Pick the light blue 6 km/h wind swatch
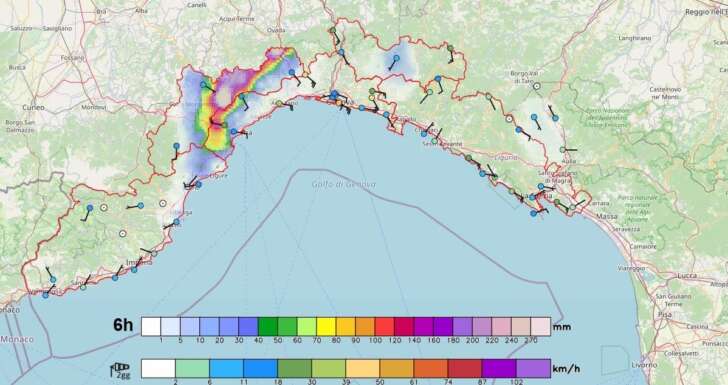Viewport: 728px width, 385px height. coord(227,368)
